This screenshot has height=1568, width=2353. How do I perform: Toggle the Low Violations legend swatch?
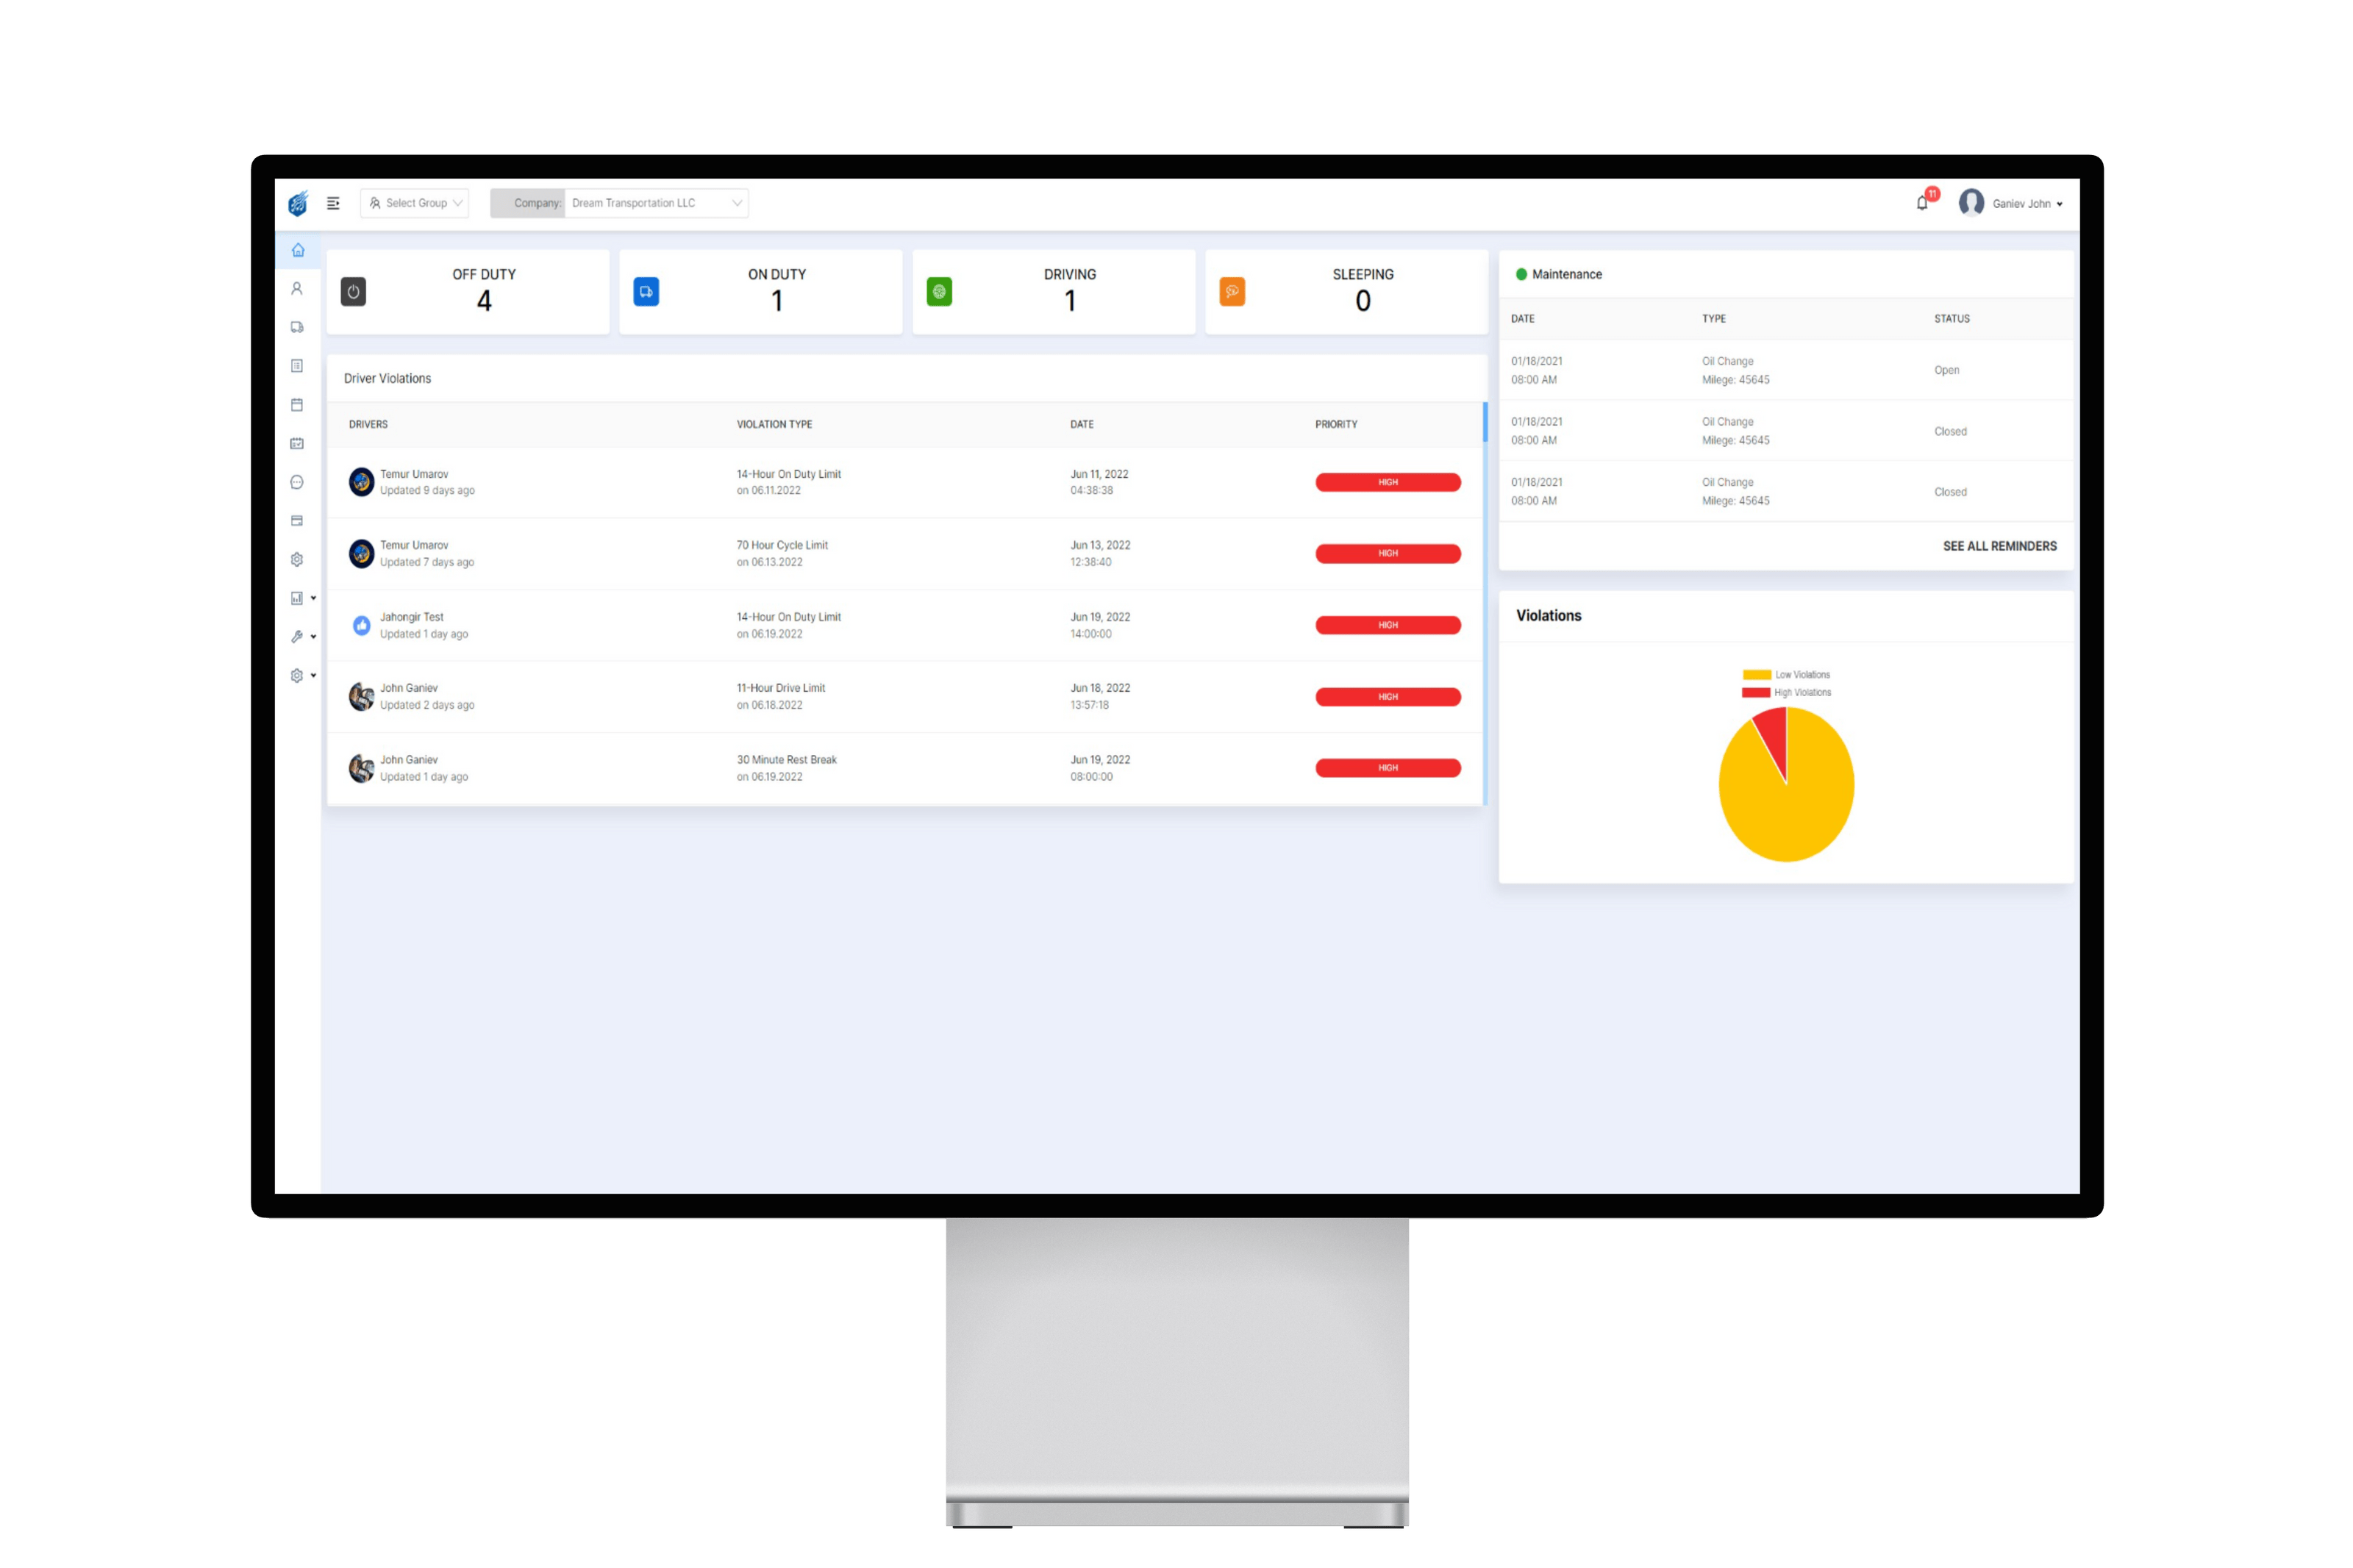click(x=1756, y=675)
